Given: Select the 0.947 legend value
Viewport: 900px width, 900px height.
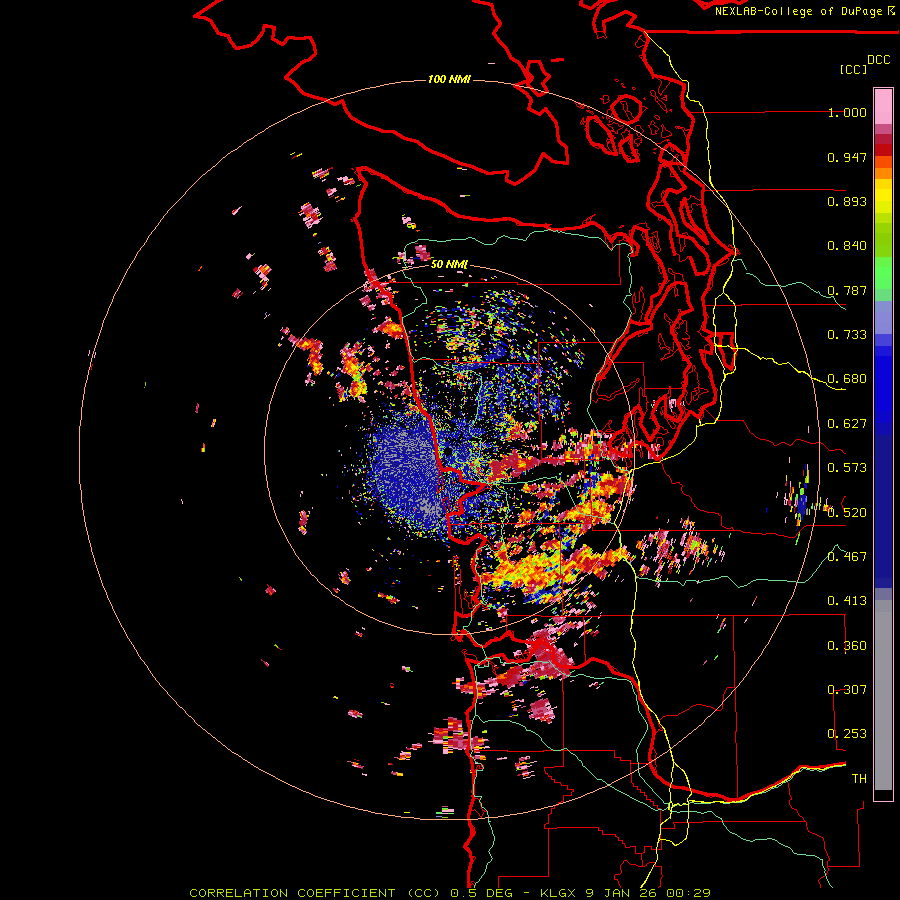Looking at the screenshot, I should click(847, 157).
